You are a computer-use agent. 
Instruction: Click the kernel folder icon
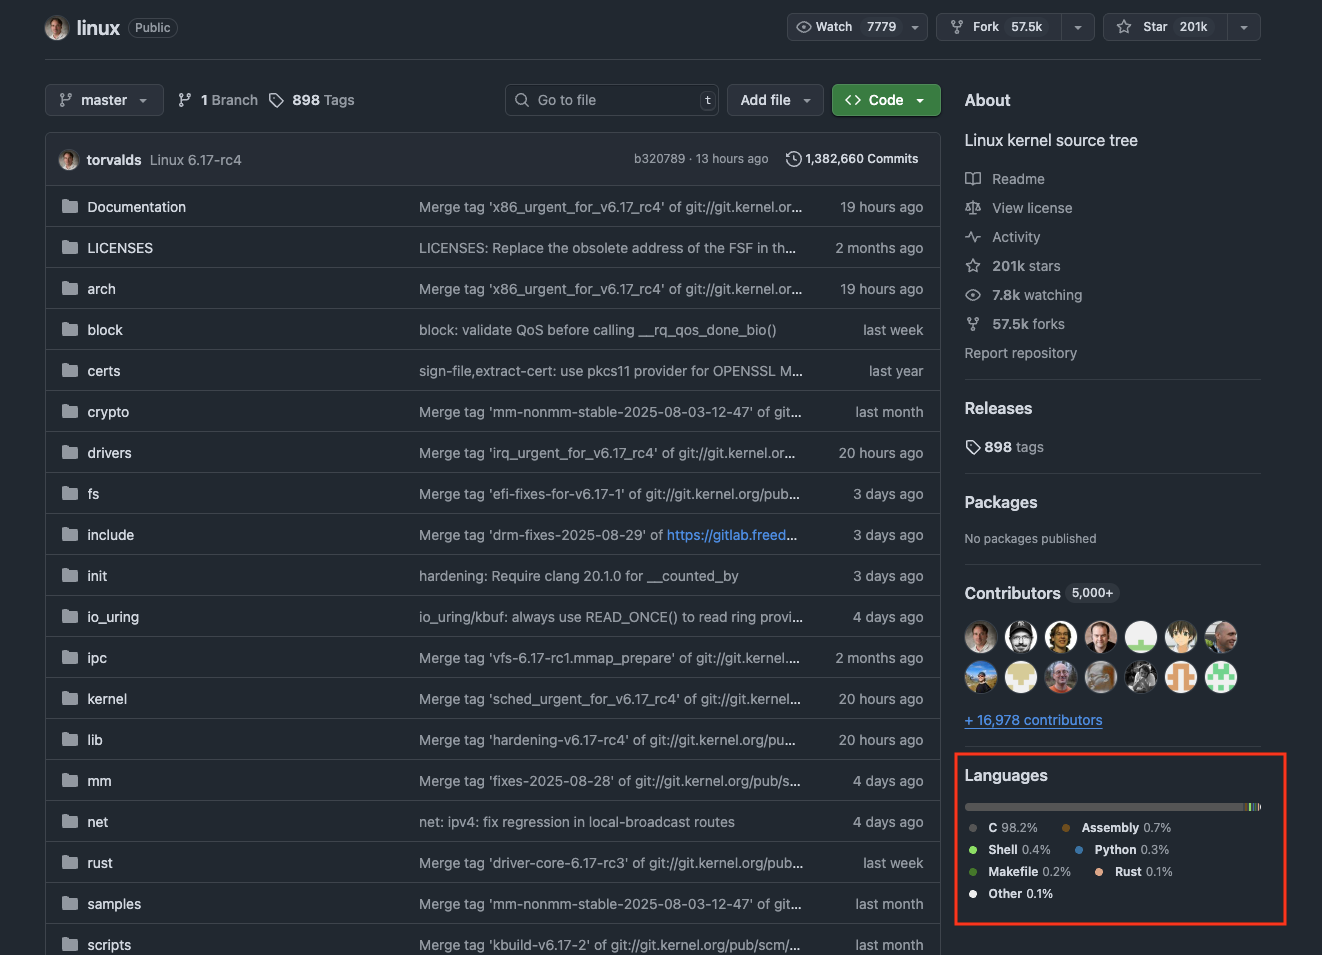click(70, 699)
